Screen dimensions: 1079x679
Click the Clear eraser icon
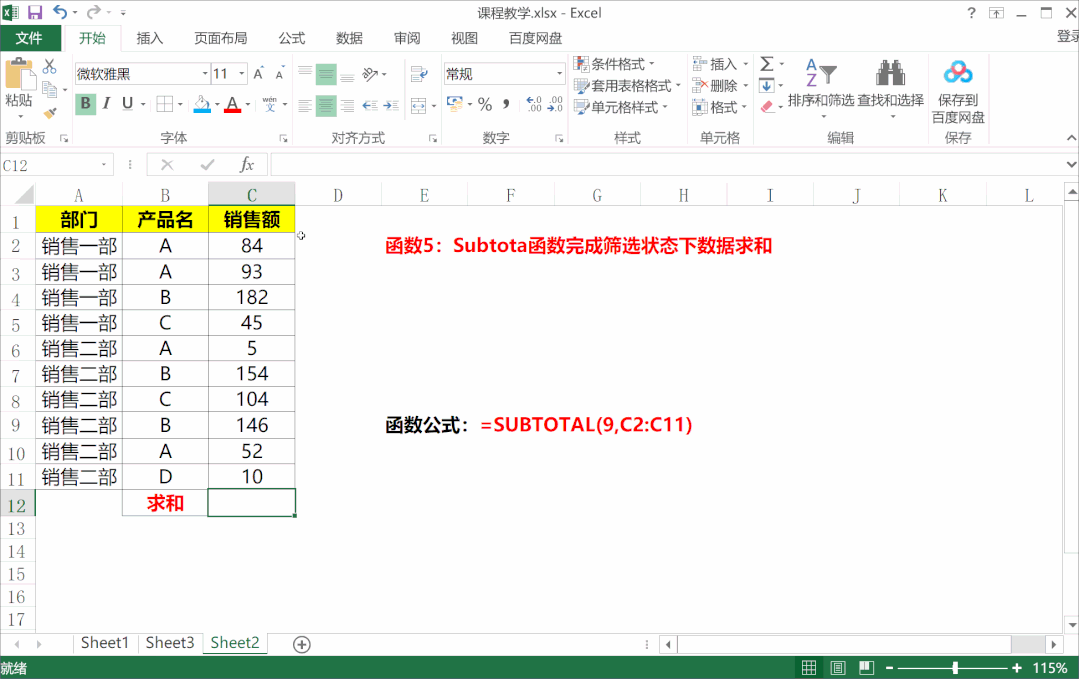pos(767,107)
